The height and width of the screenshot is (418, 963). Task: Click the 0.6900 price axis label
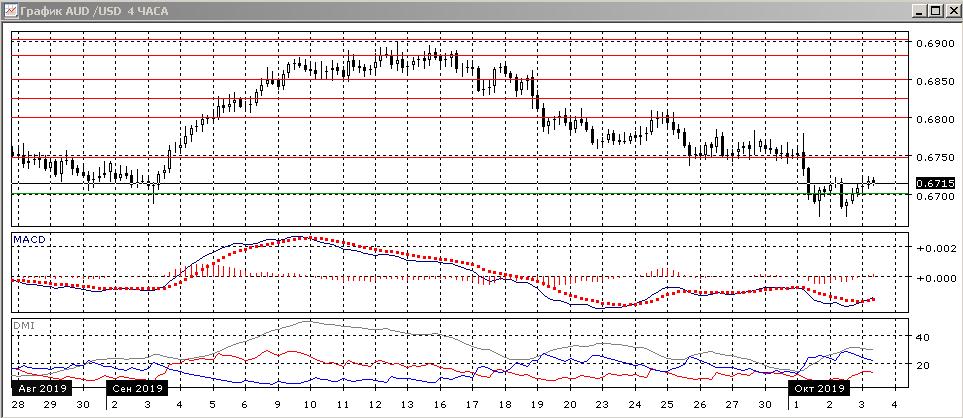coord(934,44)
